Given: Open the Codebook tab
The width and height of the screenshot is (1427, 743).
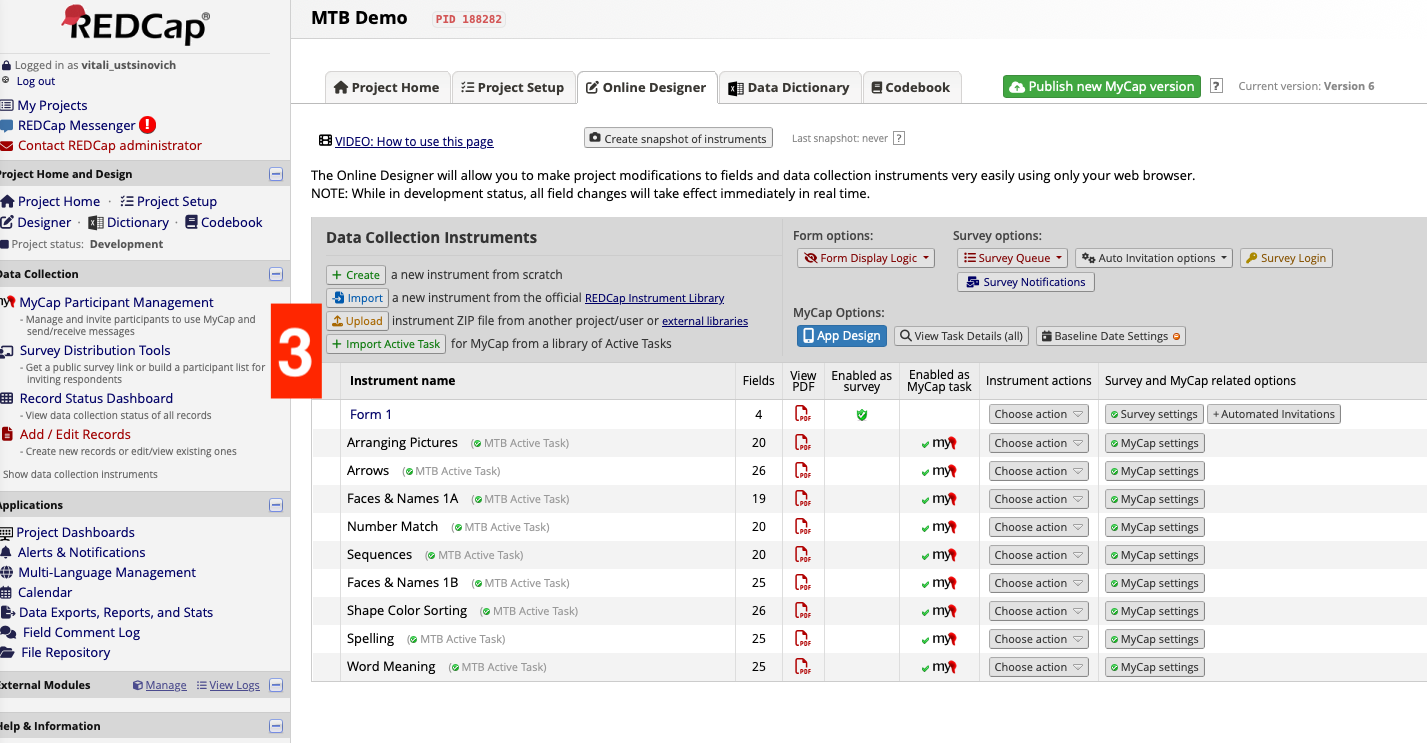Looking at the screenshot, I should (x=911, y=87).
